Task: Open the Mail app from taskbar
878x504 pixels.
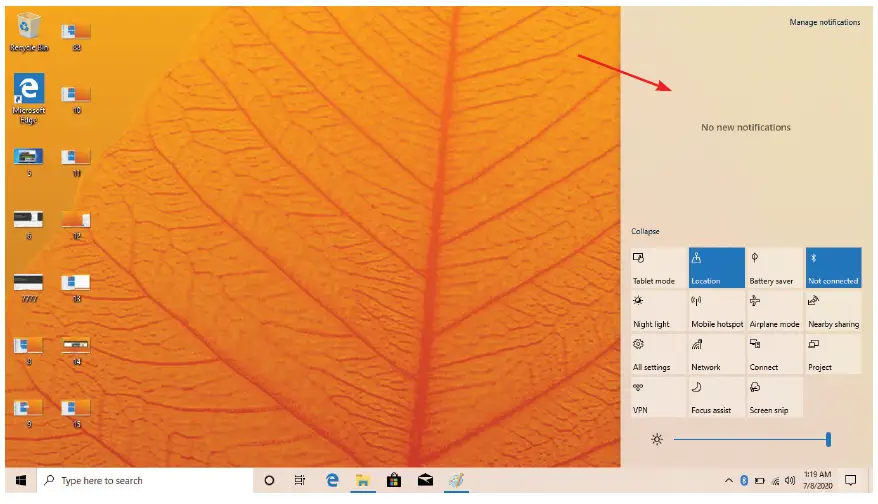Action: tap(426, 480)
